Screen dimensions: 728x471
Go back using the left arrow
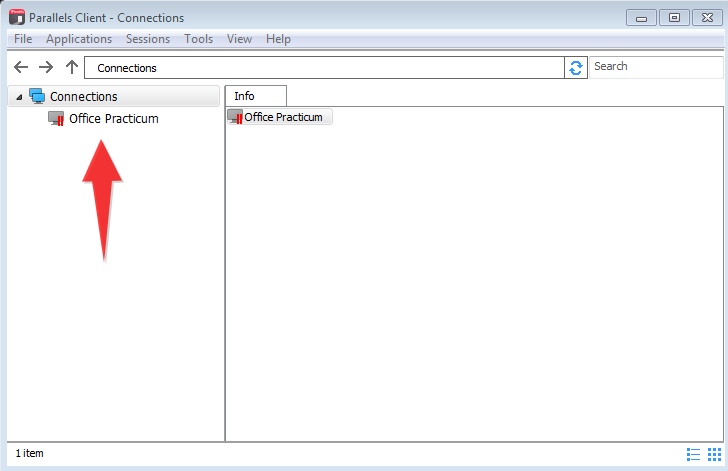click(x=21, y=67)
